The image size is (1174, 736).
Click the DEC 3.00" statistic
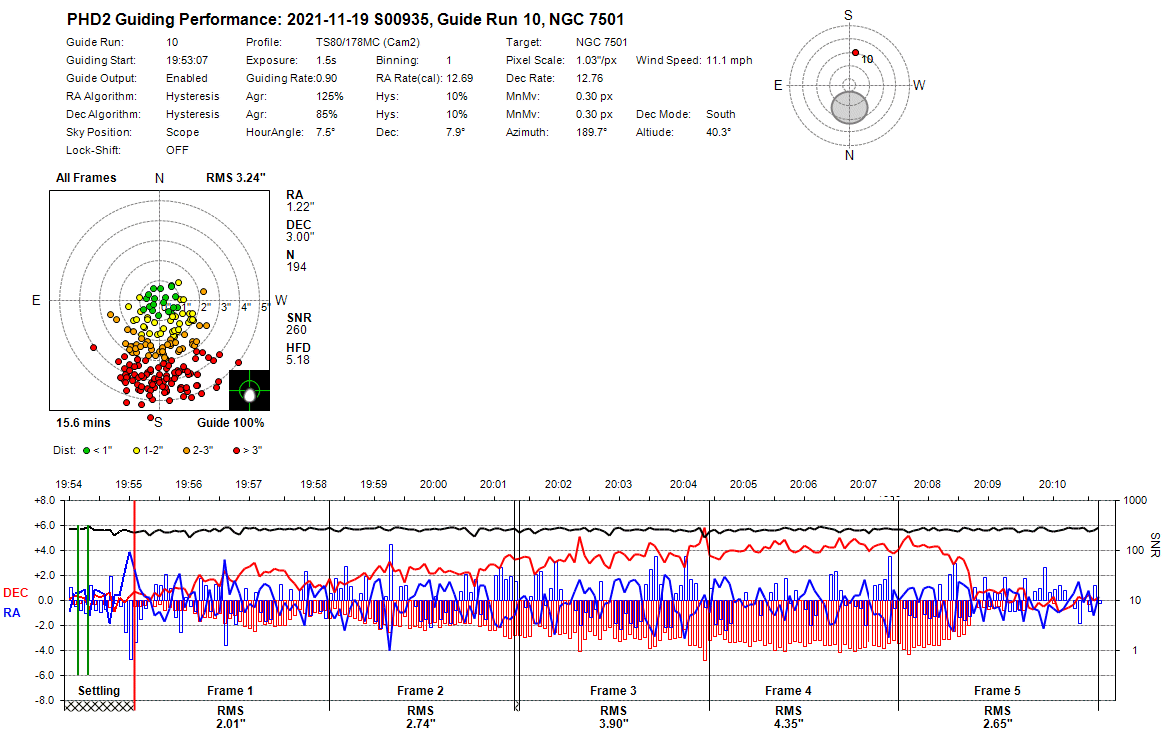point(300,231)
